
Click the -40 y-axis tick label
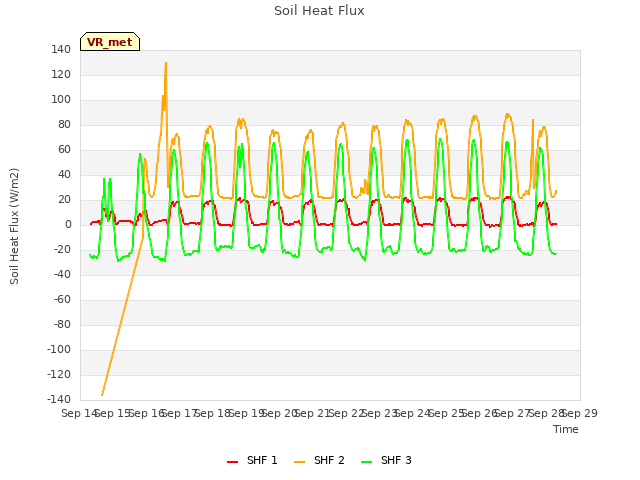click(62, 275)
